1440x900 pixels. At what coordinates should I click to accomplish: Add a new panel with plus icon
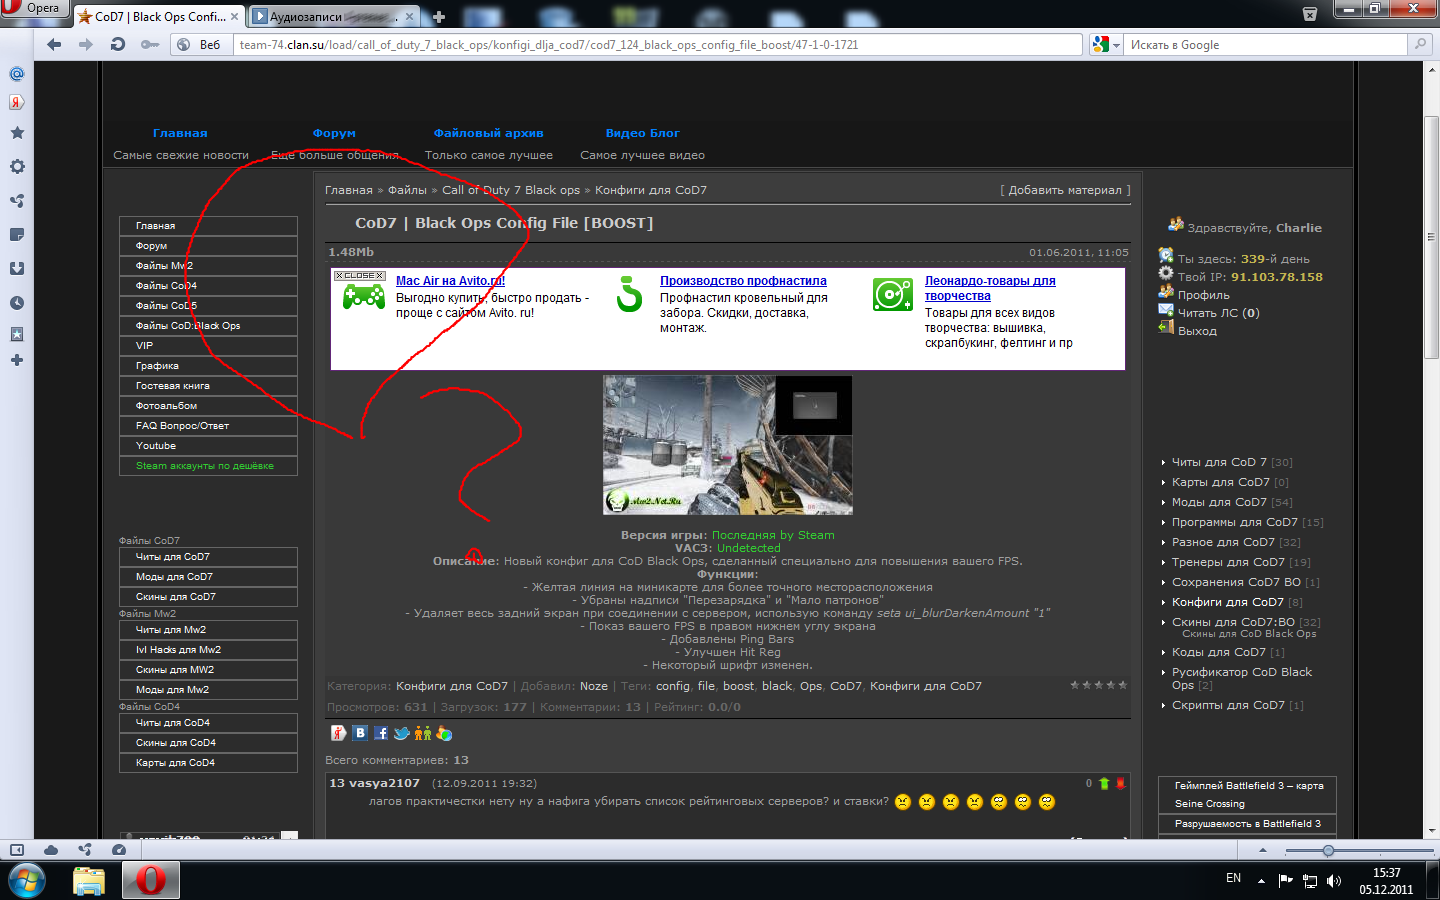coord(17,360)
